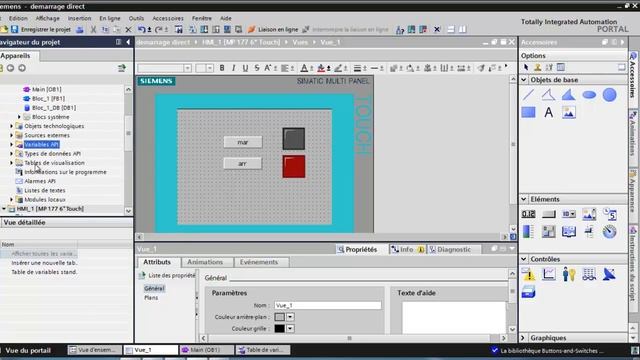Open the Outils menu
This screenshot has width=640, height=360.
click(x=136, y=18)
